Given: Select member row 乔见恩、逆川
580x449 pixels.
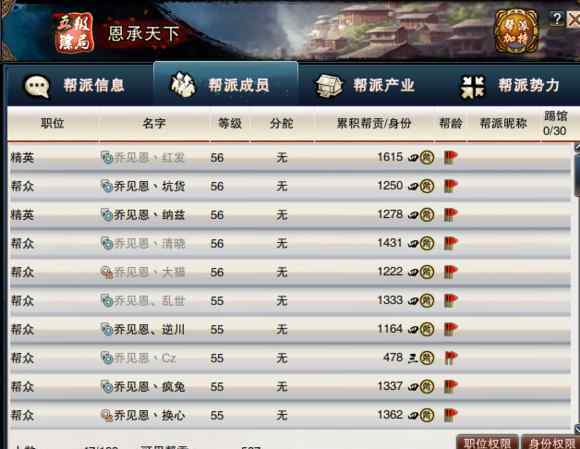Looking at the screenshot, I should [290, 329].
